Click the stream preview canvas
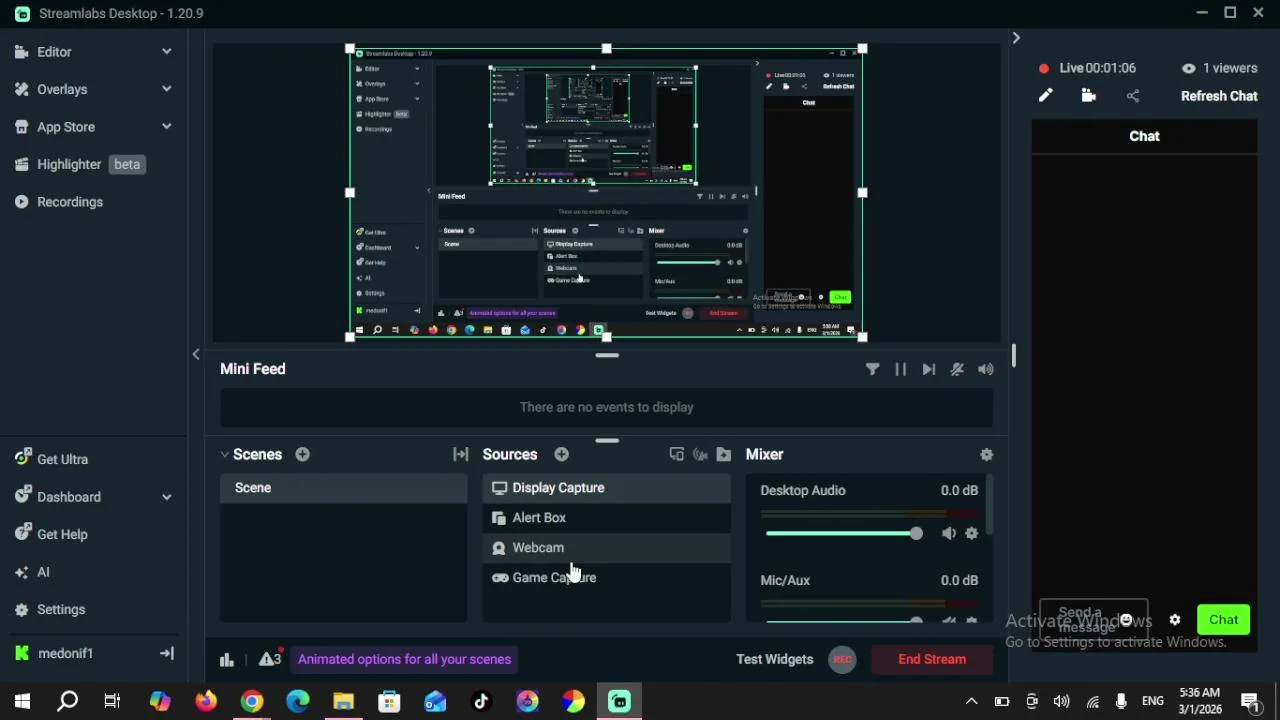This screenshot has width=1280, height=720. 606,193
